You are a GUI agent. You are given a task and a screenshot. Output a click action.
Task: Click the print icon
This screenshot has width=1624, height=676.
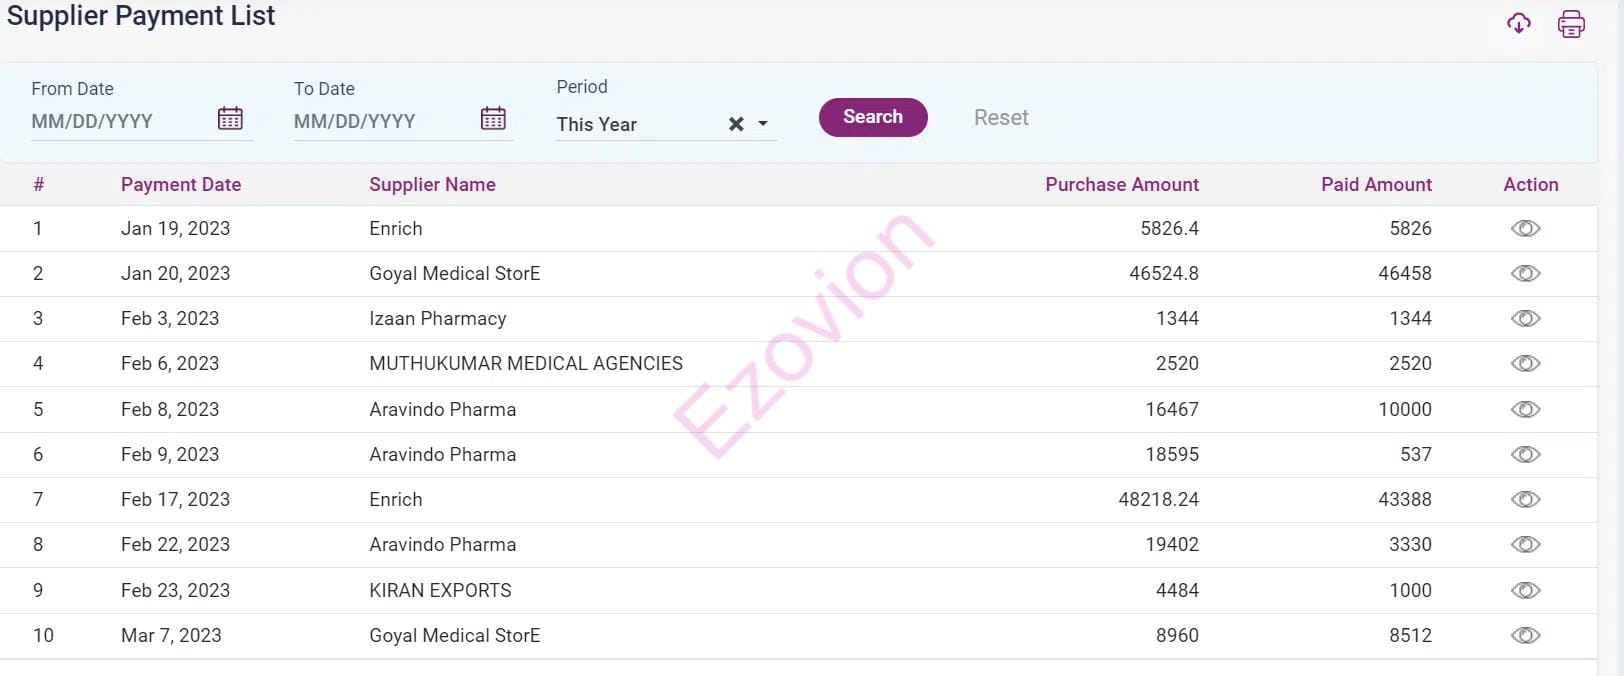coord(1571,23)
